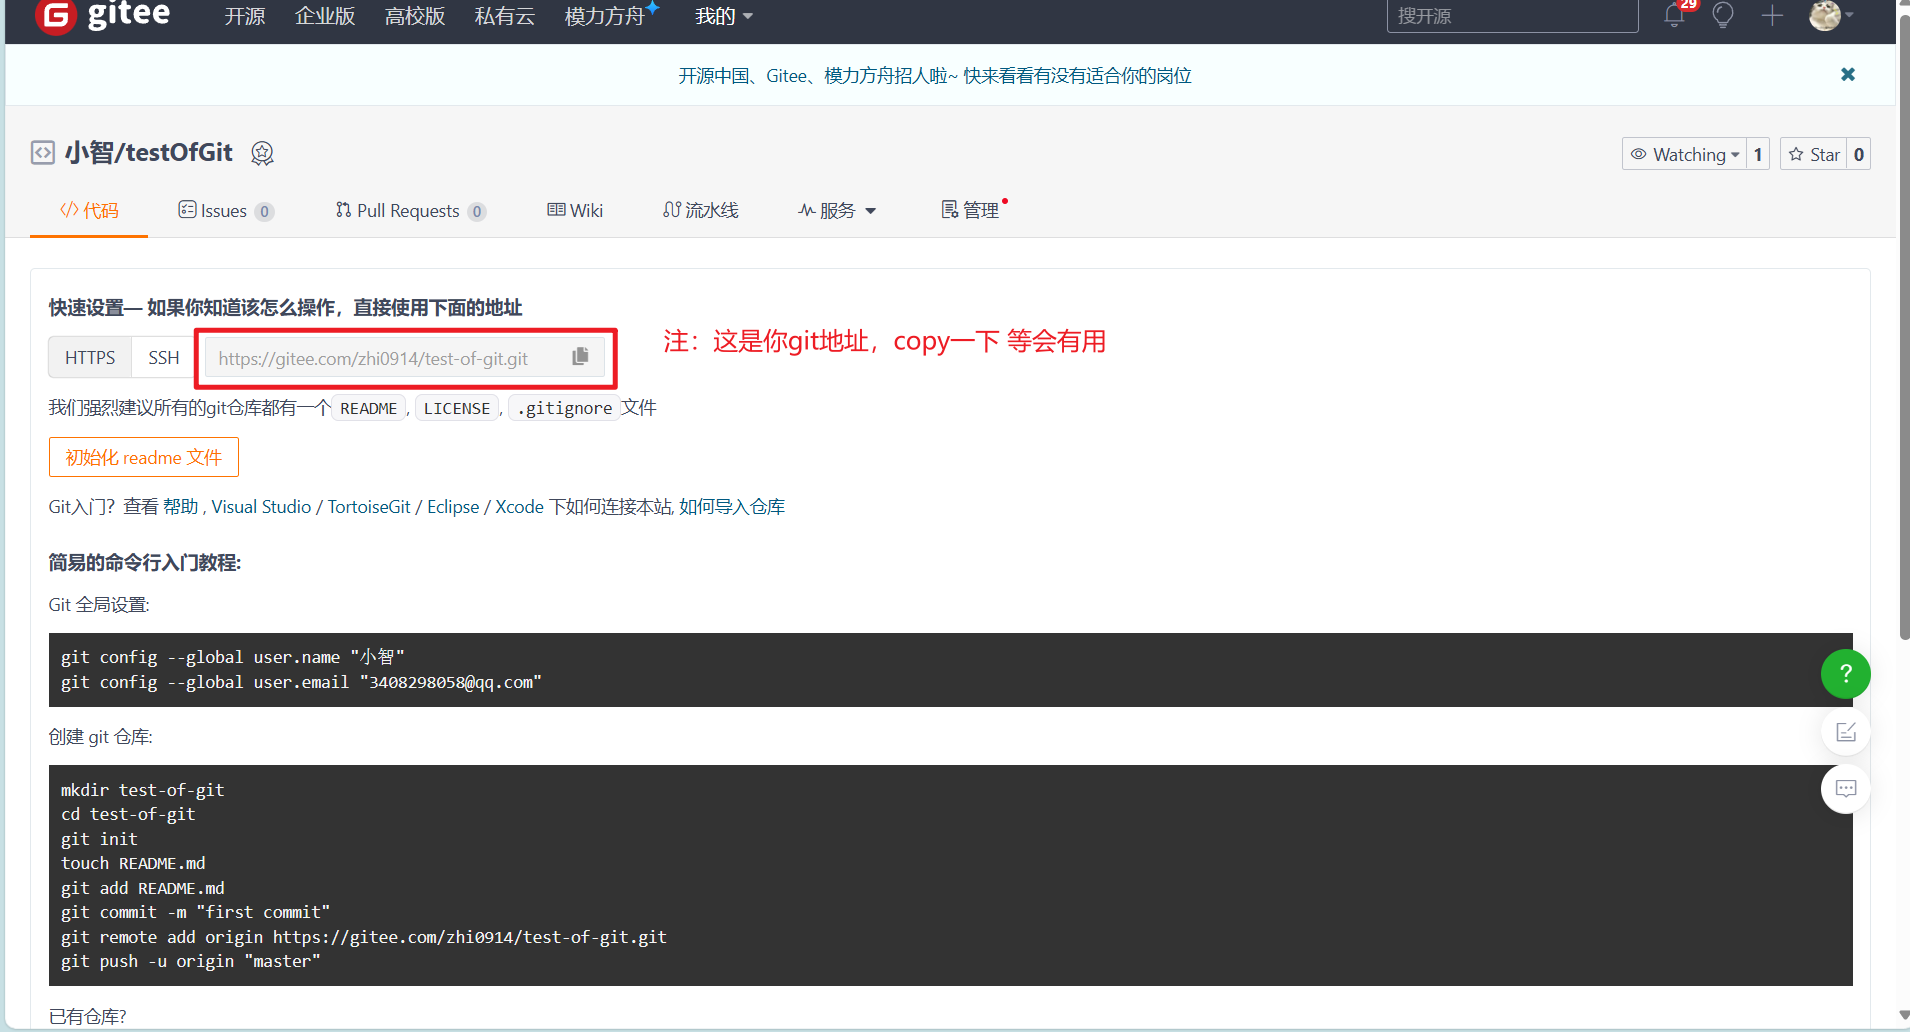This screenshot has height=1032, width=1910.
Task: Copy the git repository URL
Action: [x=580, y=357]
